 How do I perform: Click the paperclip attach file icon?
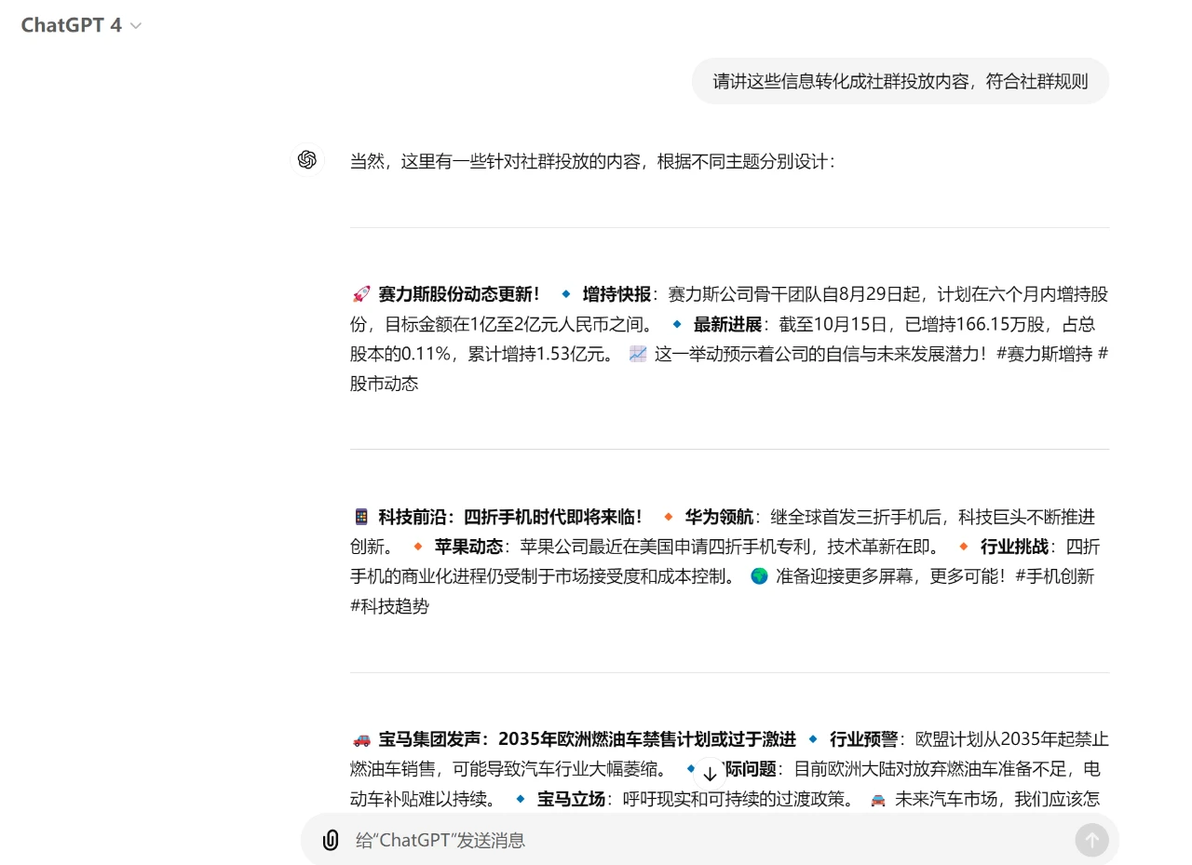[x=331, y=840]
